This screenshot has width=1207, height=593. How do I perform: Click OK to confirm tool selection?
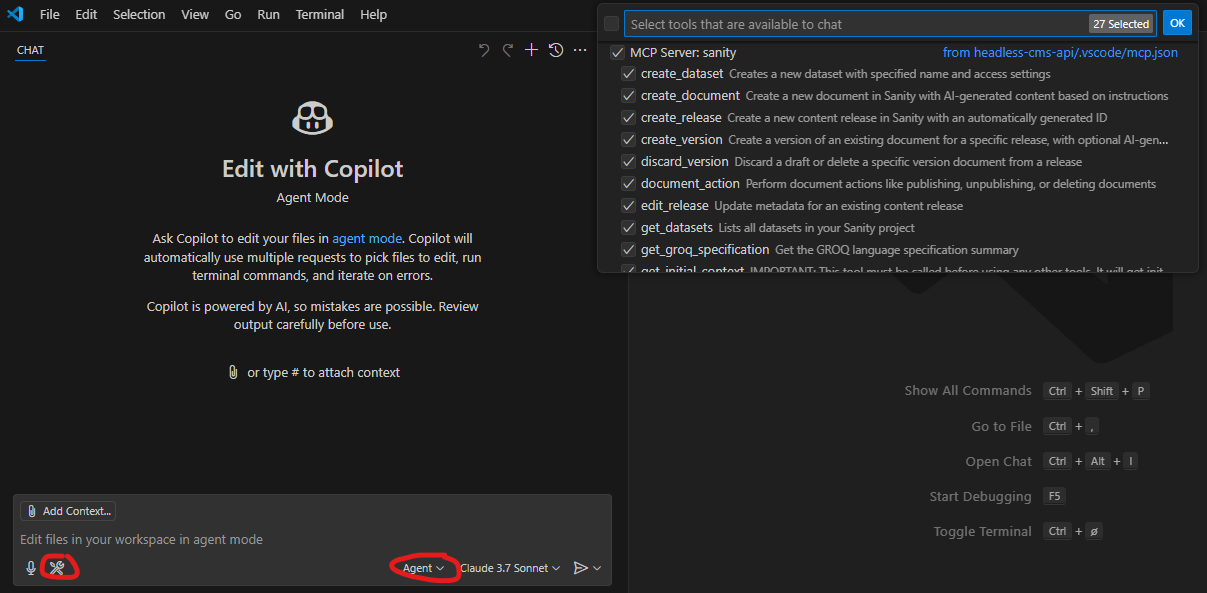pyautogui.click(x=1177, y=22)
